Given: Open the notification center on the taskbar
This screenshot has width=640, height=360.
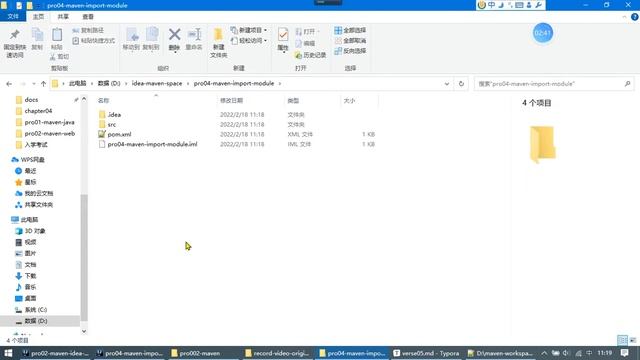Looking at the screenshot, I should tap(624, 353).
